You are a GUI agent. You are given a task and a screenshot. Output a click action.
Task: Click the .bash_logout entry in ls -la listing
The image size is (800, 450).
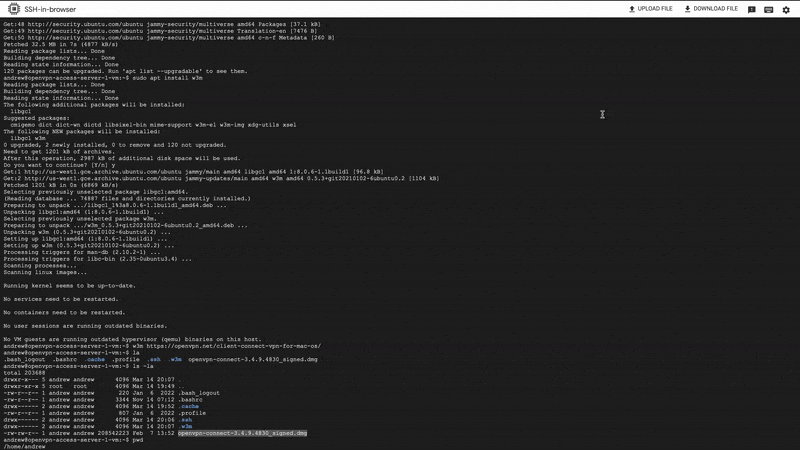[x=200, y=393]
